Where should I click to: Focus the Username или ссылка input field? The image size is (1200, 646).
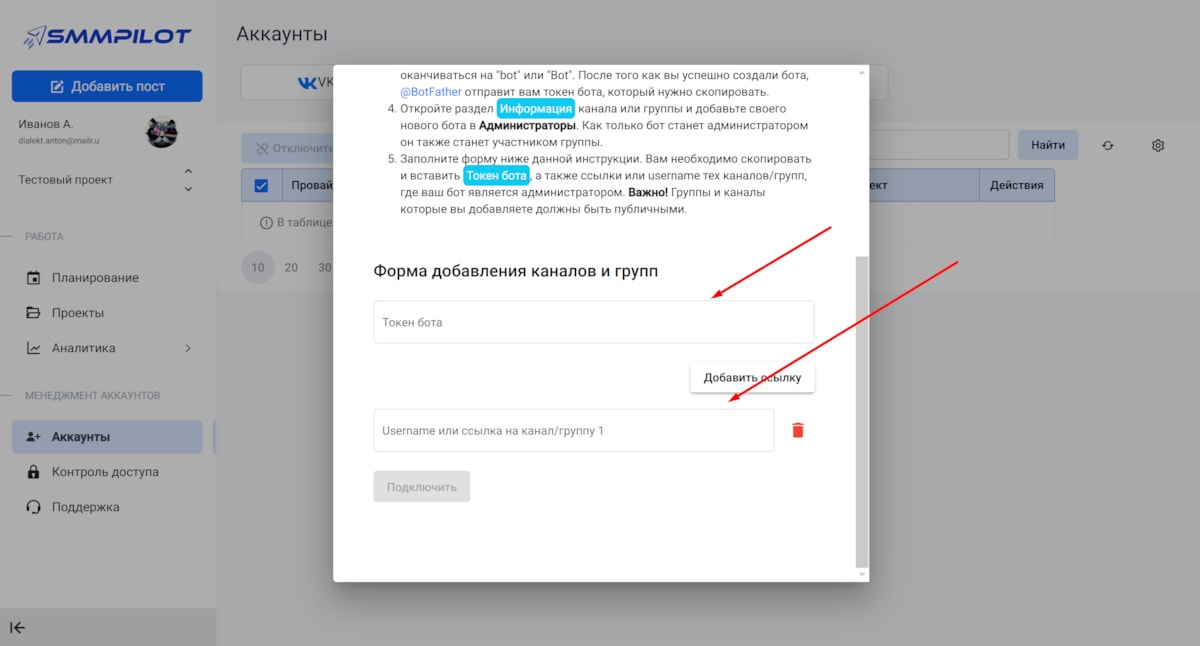tap(574, 430)
